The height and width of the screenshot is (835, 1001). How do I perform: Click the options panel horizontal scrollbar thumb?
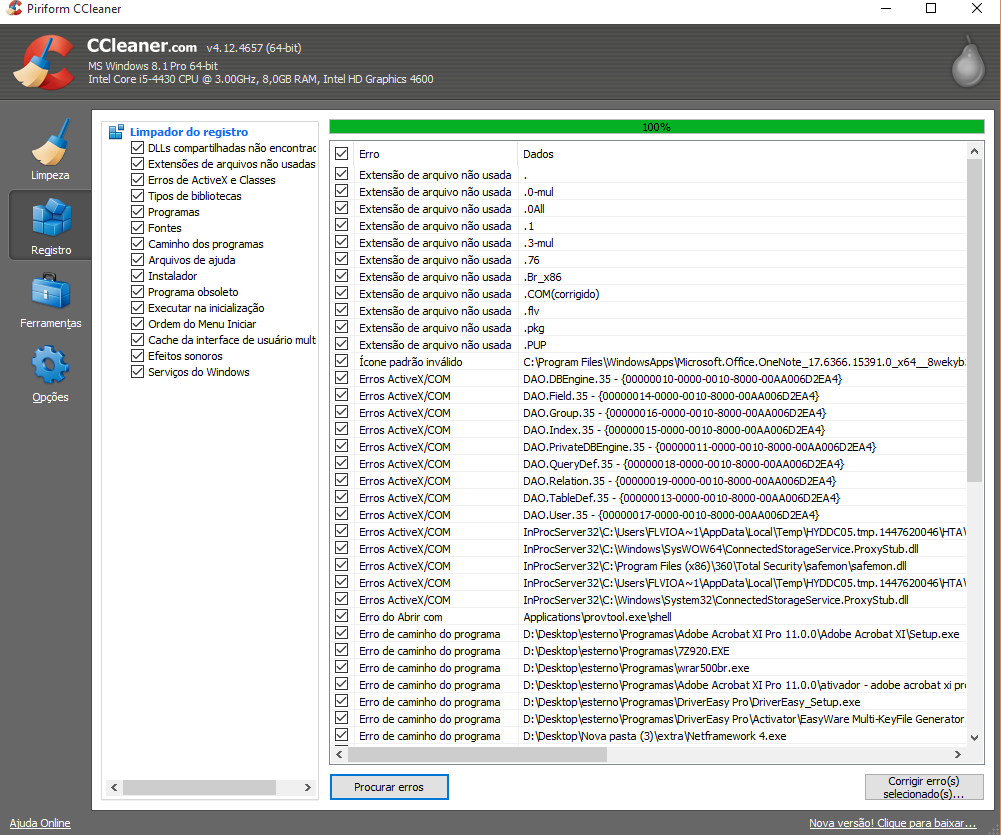click(199, 788)
